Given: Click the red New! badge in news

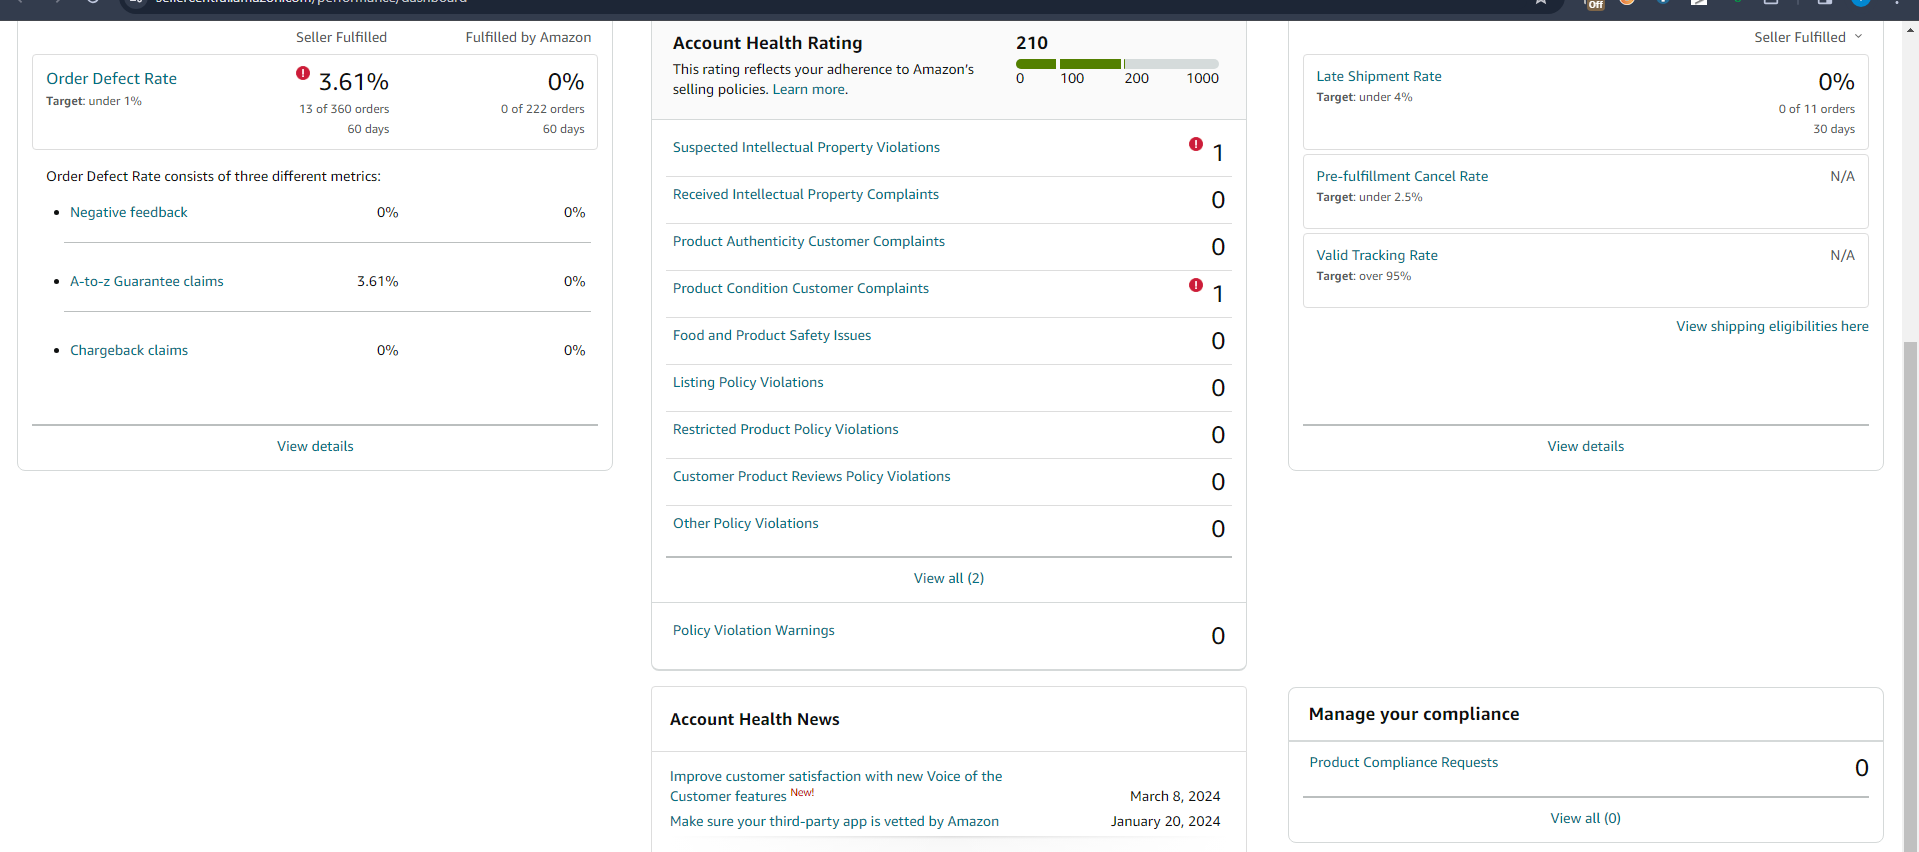Looking at the screenshot, I should 802,793.
